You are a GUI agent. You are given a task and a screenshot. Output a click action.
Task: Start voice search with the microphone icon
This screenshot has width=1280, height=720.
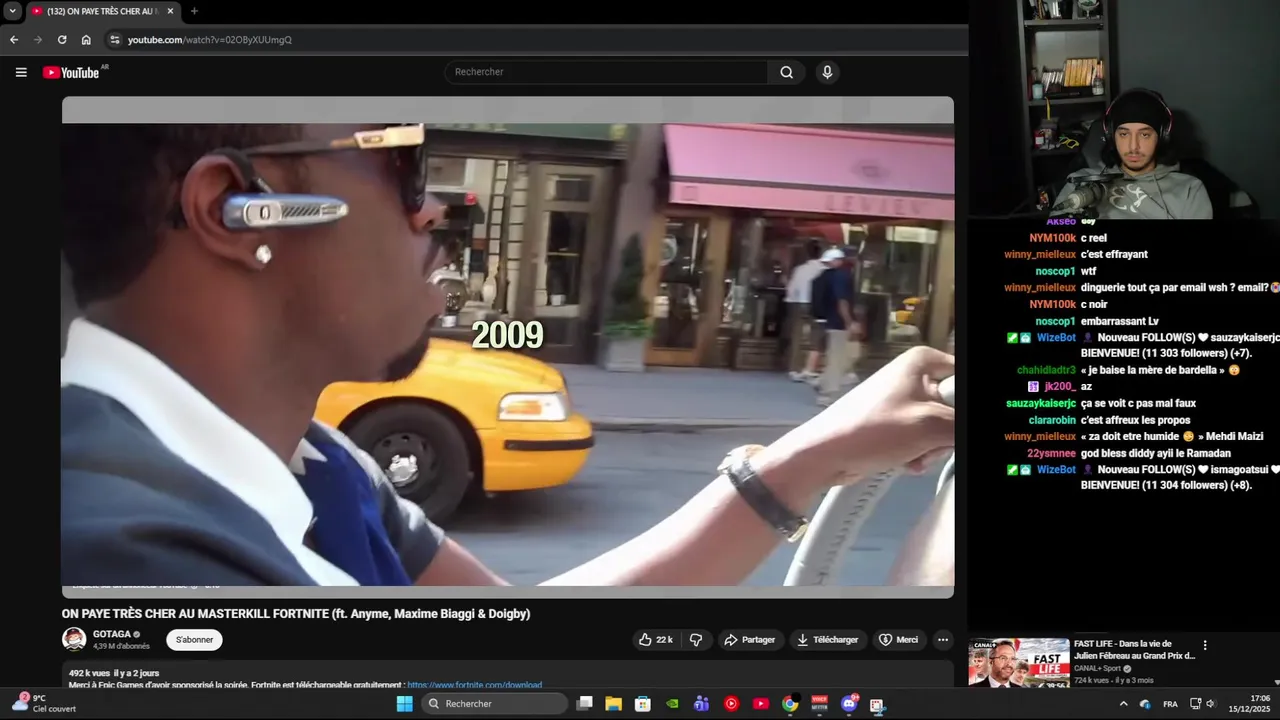pos(826,72)
